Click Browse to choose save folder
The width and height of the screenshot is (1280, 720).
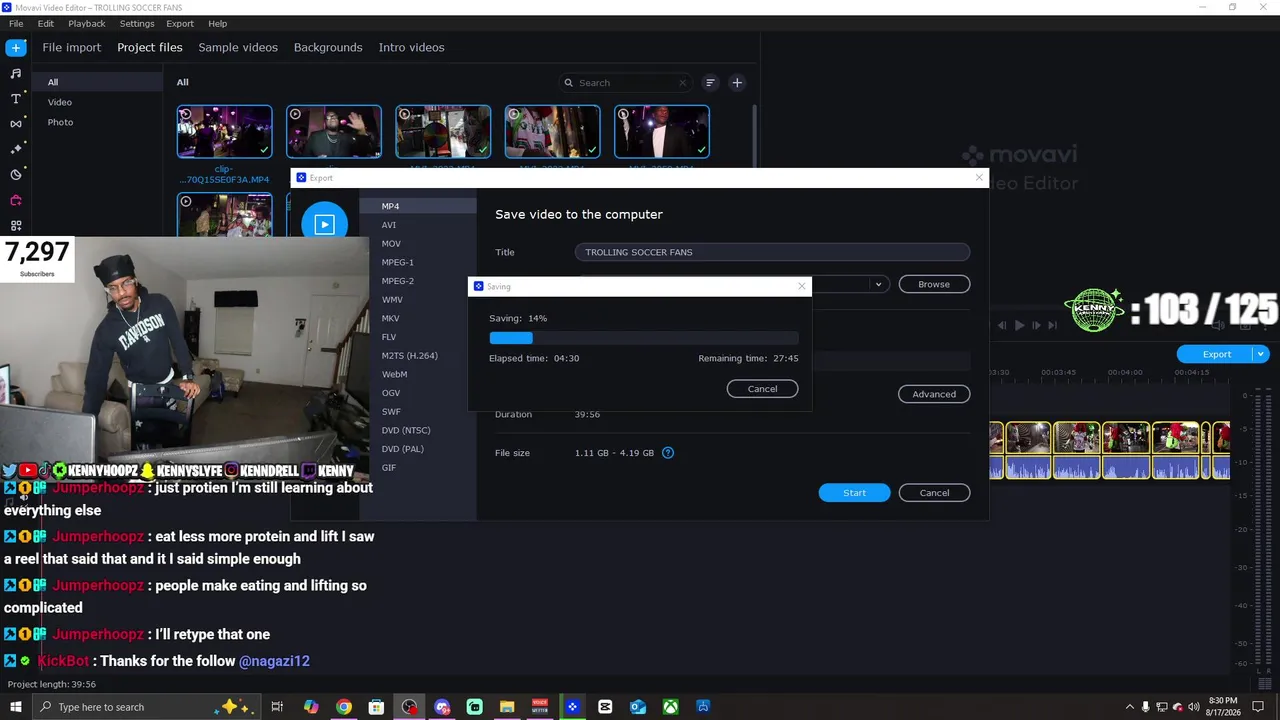(x=934, y=284)
